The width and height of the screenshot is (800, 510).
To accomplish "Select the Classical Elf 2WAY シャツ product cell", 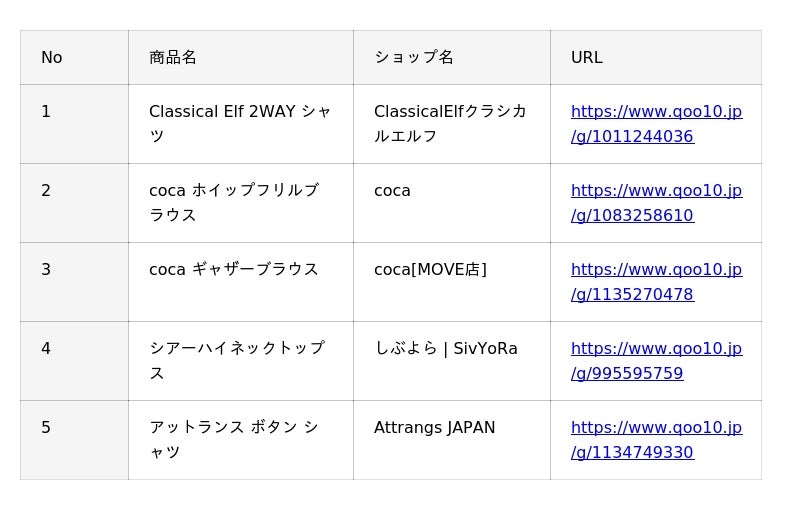I will pyautogui.click(x=240, y=124).
